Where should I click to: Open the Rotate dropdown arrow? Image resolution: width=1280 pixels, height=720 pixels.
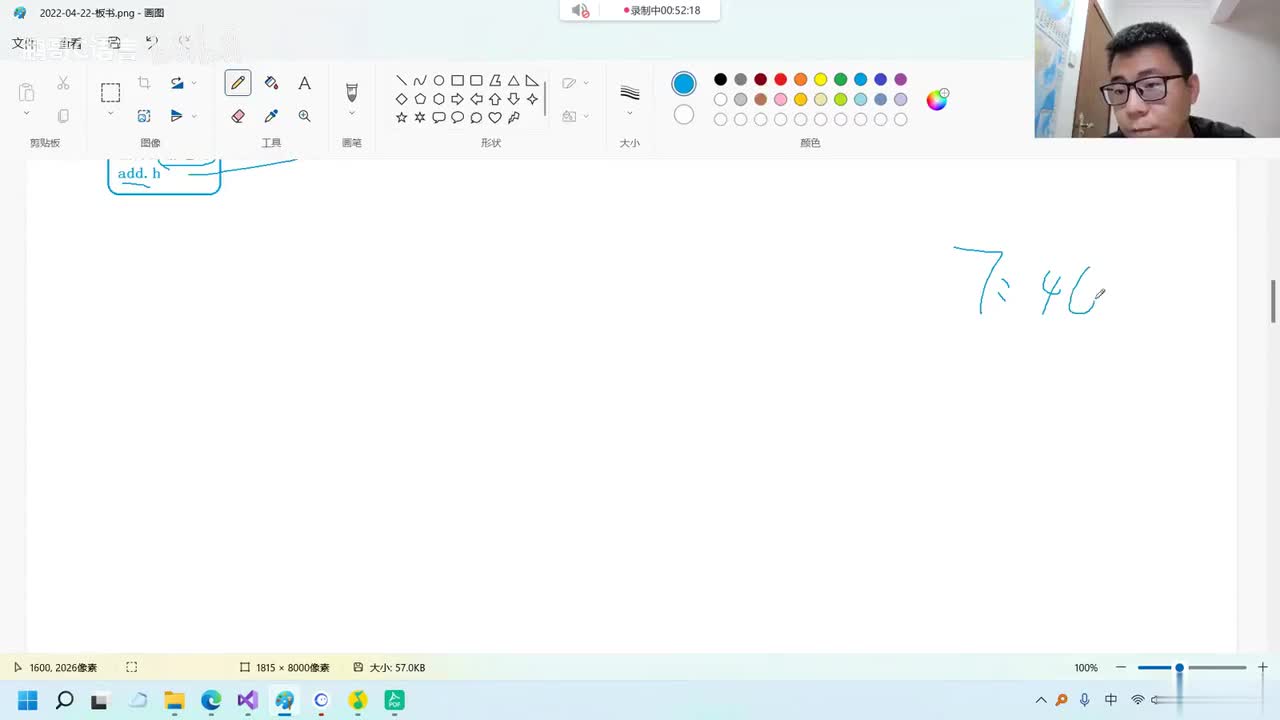194,83
